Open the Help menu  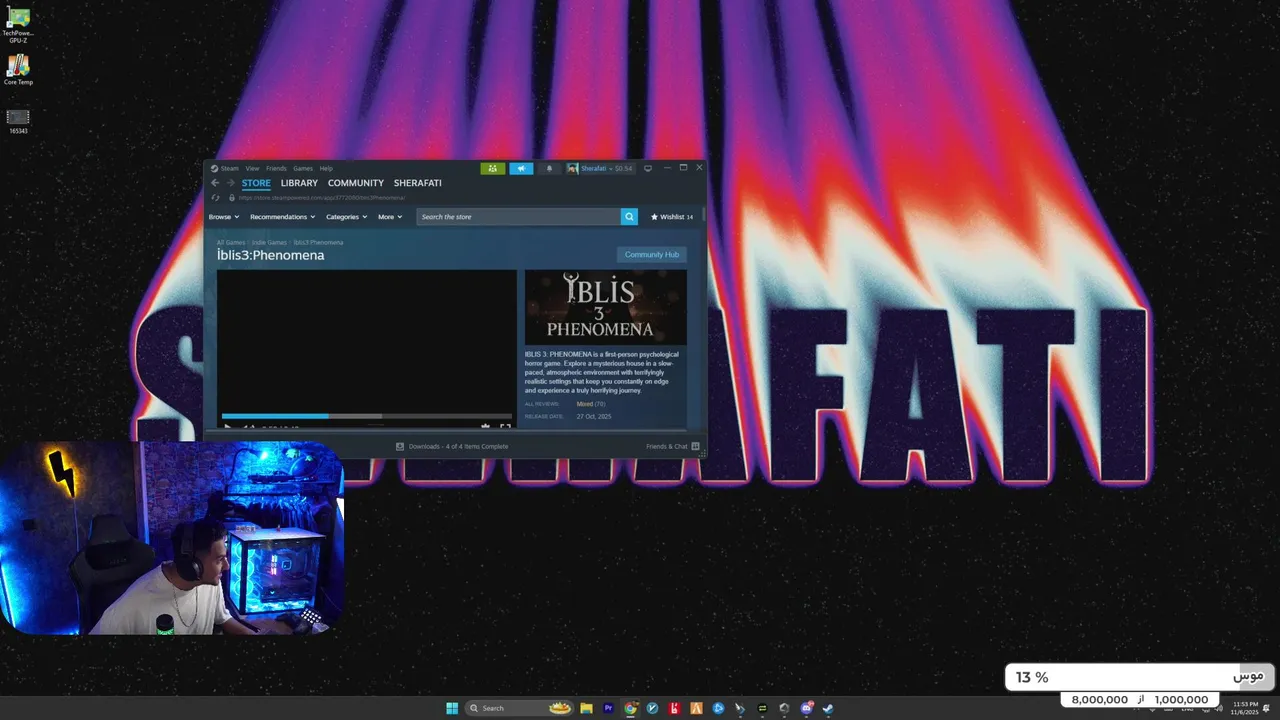[x=326, y=168]
